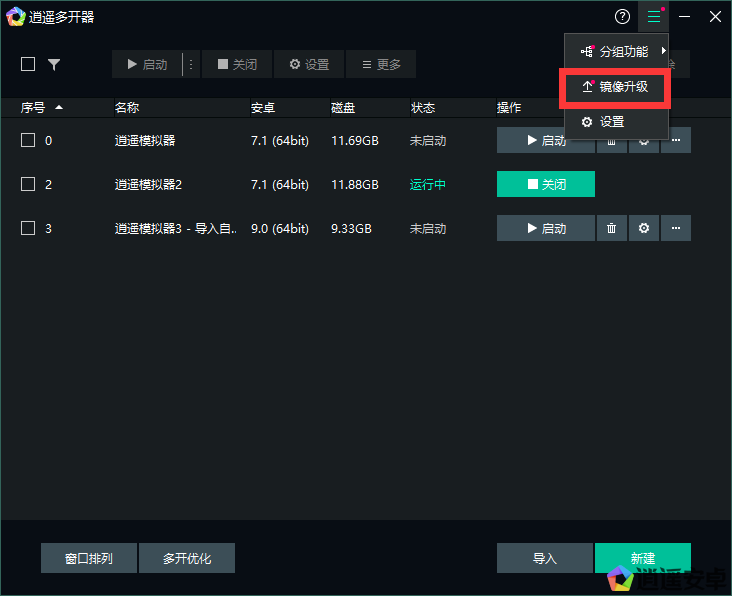Image resolution: width=732 pixels, height=596 pixels.
Task: Sort by the 序号 column header
Action: [x=41, y=107]
